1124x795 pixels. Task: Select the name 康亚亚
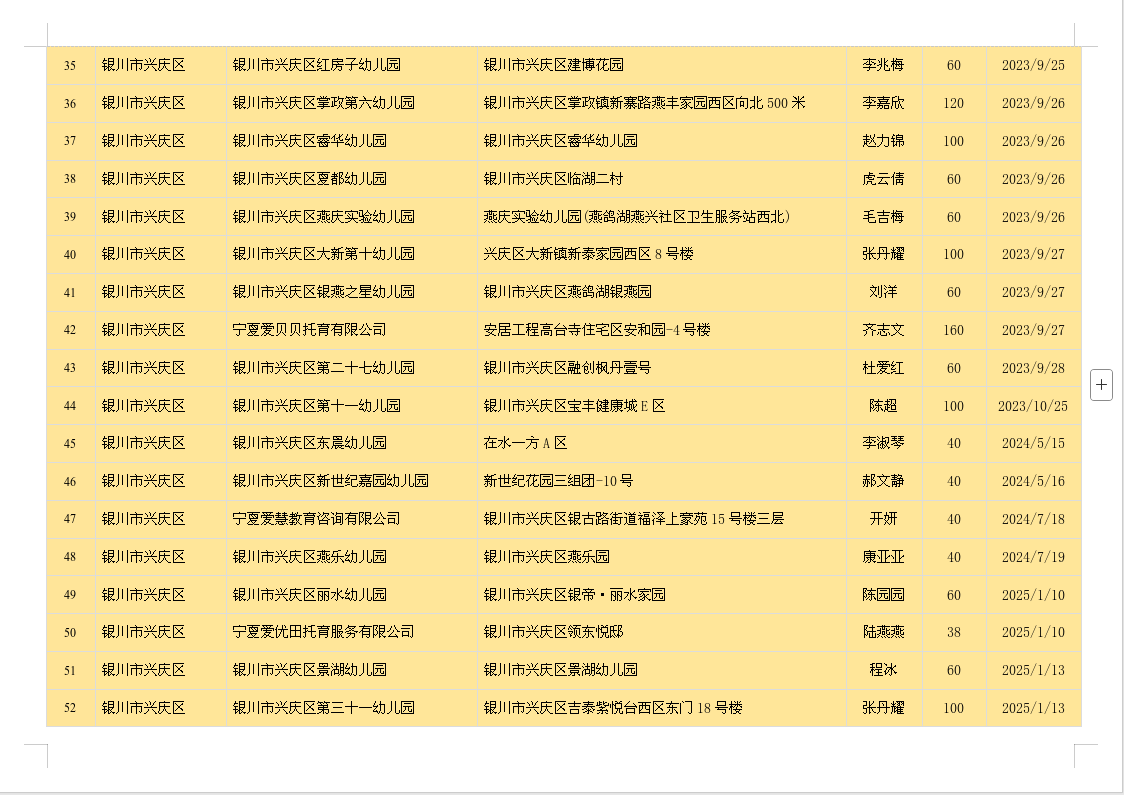tap(883, 558)
